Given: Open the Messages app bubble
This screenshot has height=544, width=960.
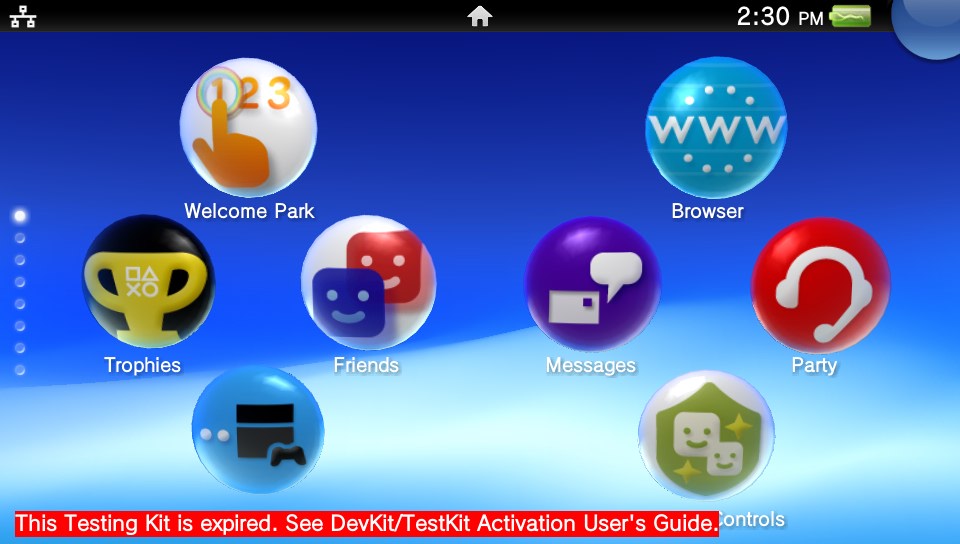Looking at the screenshot, I should click(593, 284).
